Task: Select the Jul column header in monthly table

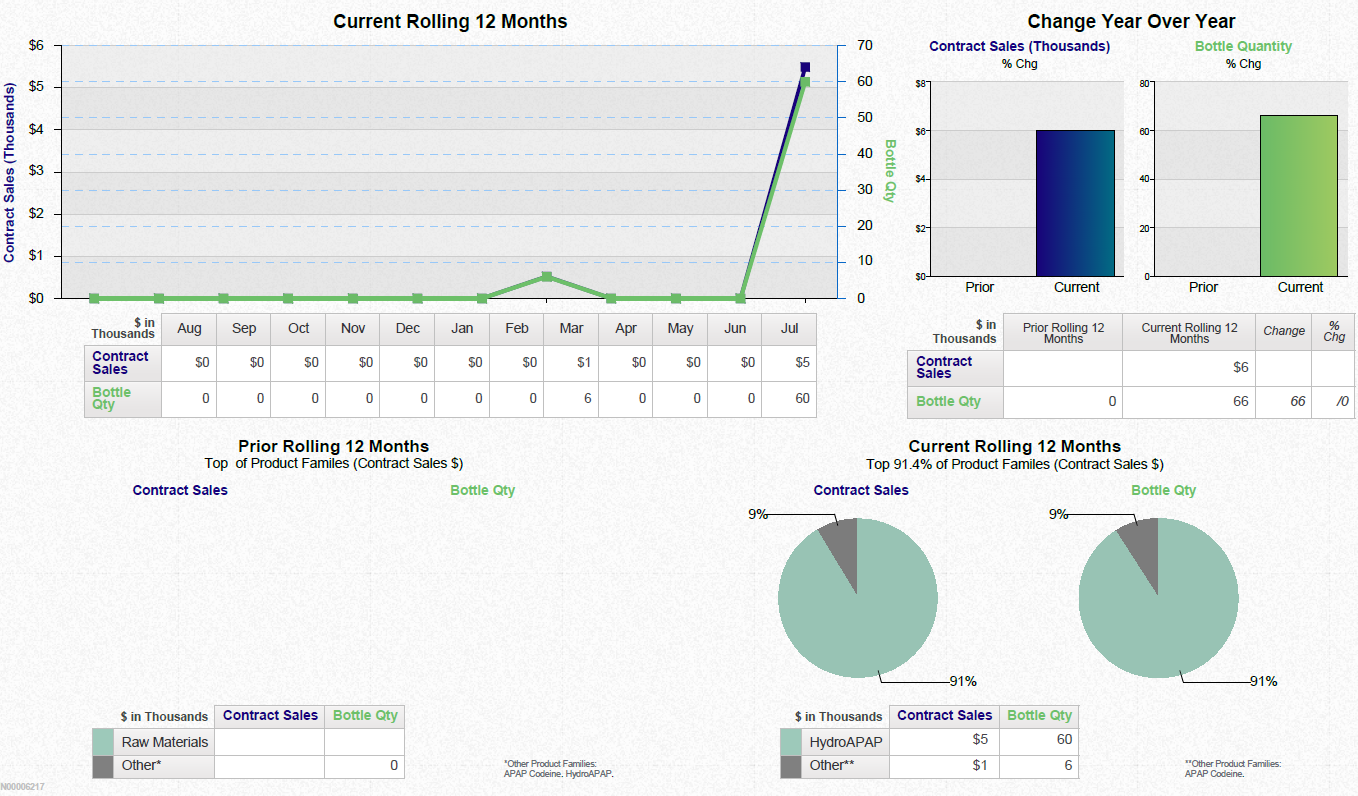Action: click(789, 328)
